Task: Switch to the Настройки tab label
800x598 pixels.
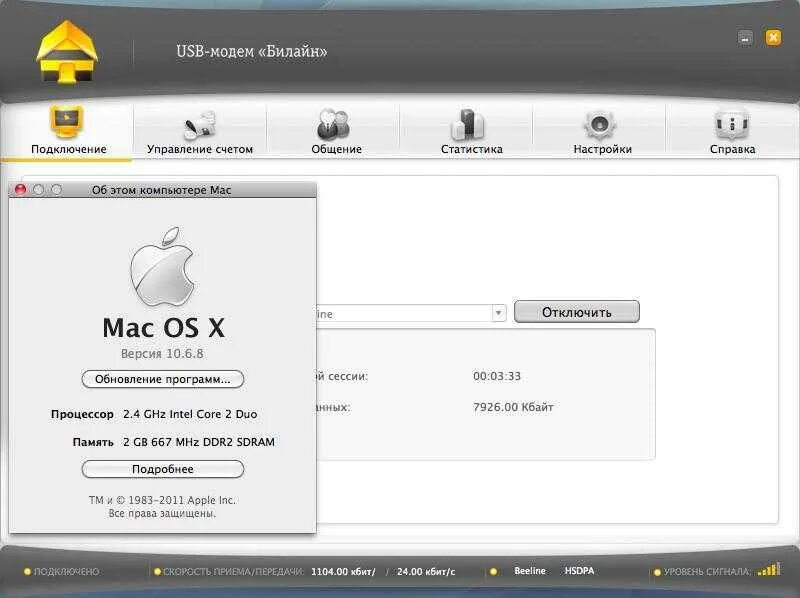Action: pyautogui.click(x=603, y=149)
